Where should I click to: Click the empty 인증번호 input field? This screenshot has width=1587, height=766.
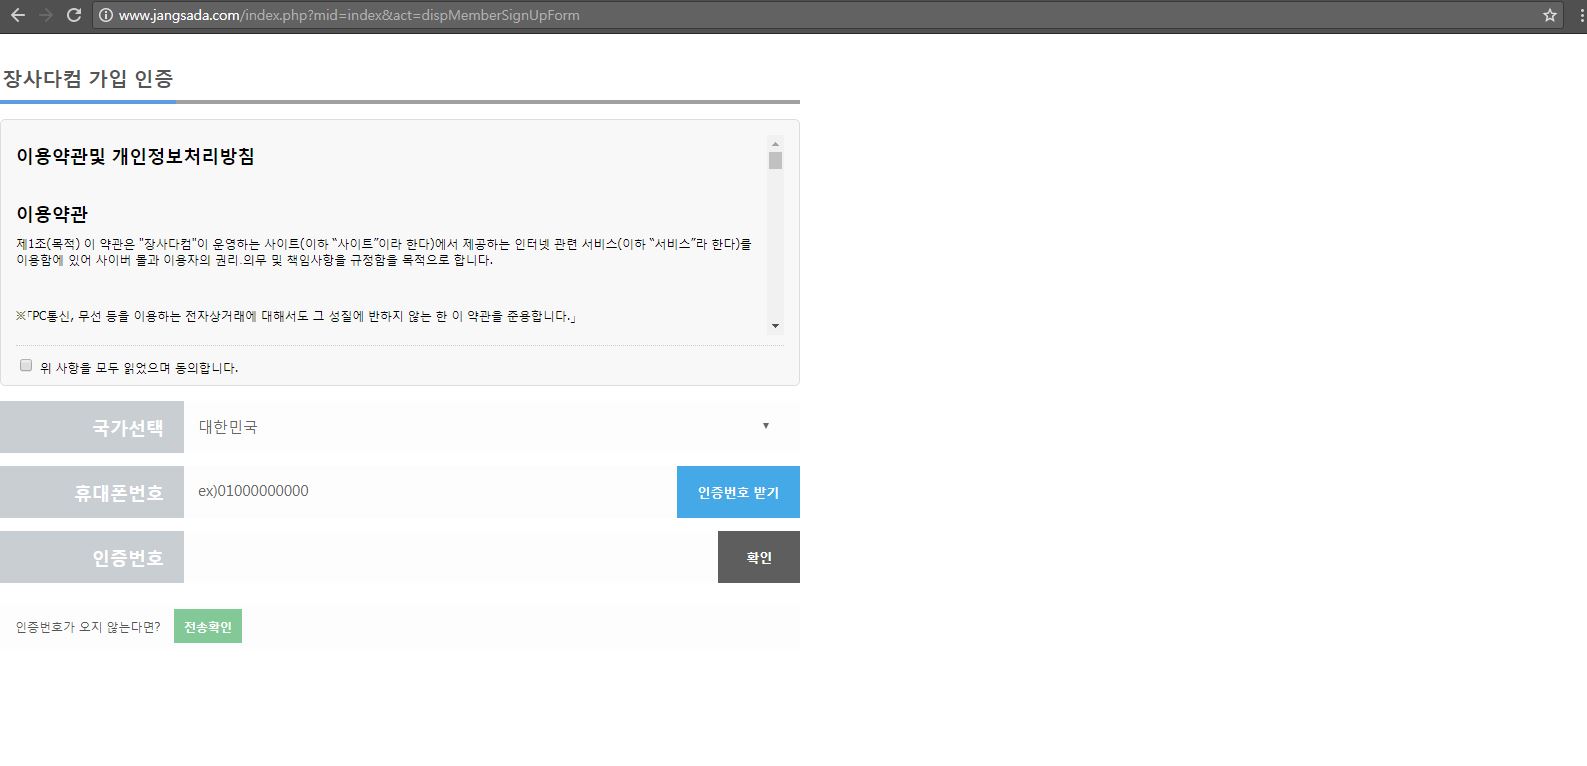[x=450, y=557]
